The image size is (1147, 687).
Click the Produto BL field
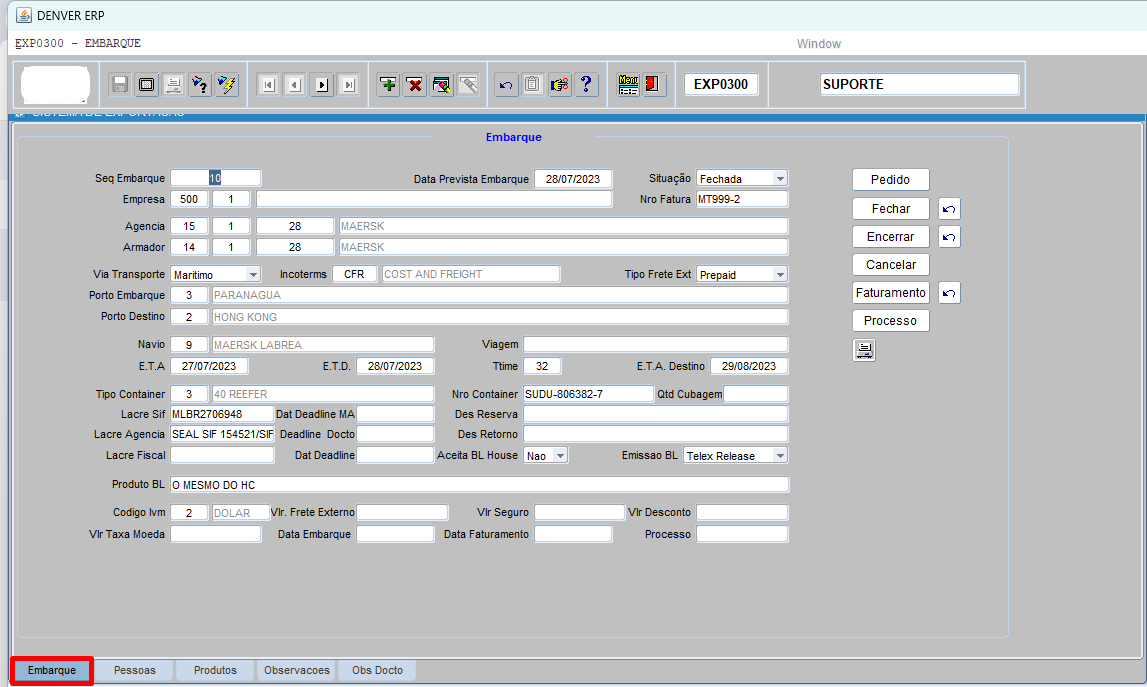click(x=480, y=485)
